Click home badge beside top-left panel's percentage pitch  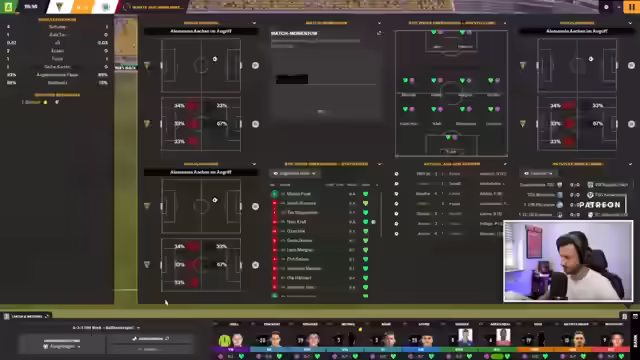[x=147, y=124]
